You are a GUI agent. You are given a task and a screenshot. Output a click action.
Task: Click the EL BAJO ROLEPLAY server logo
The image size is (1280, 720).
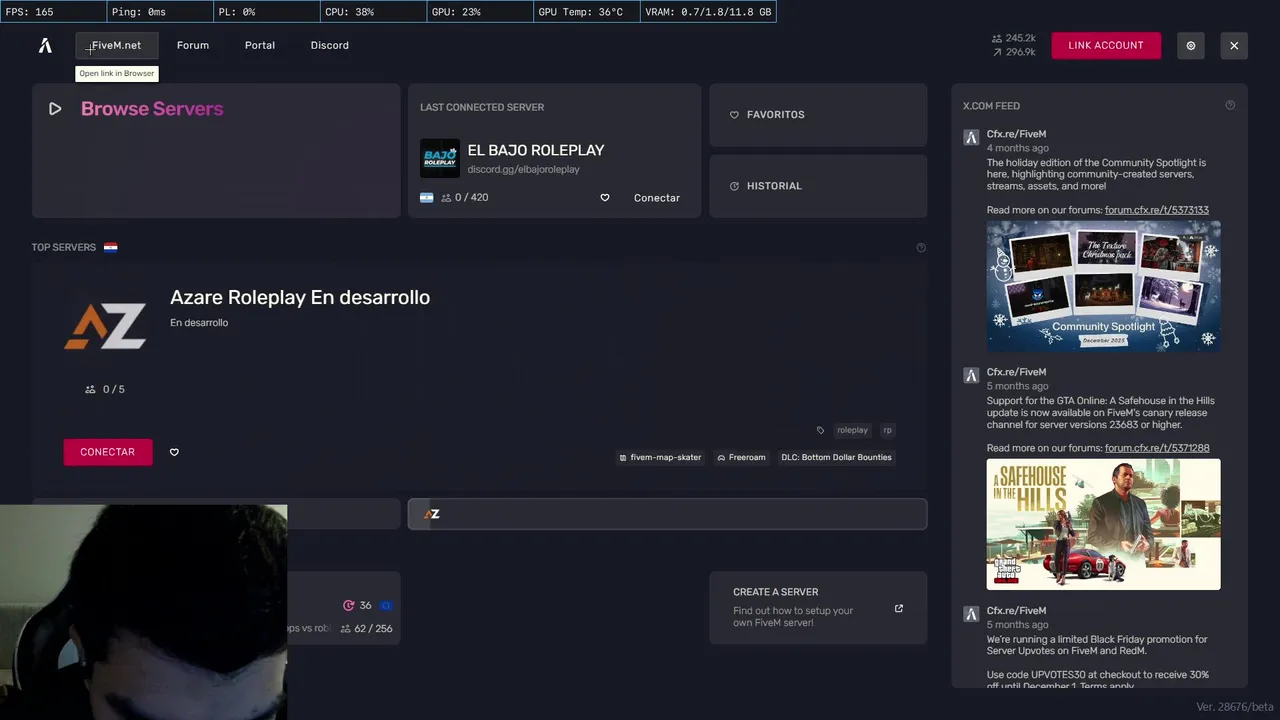click(x=440, y=158)
